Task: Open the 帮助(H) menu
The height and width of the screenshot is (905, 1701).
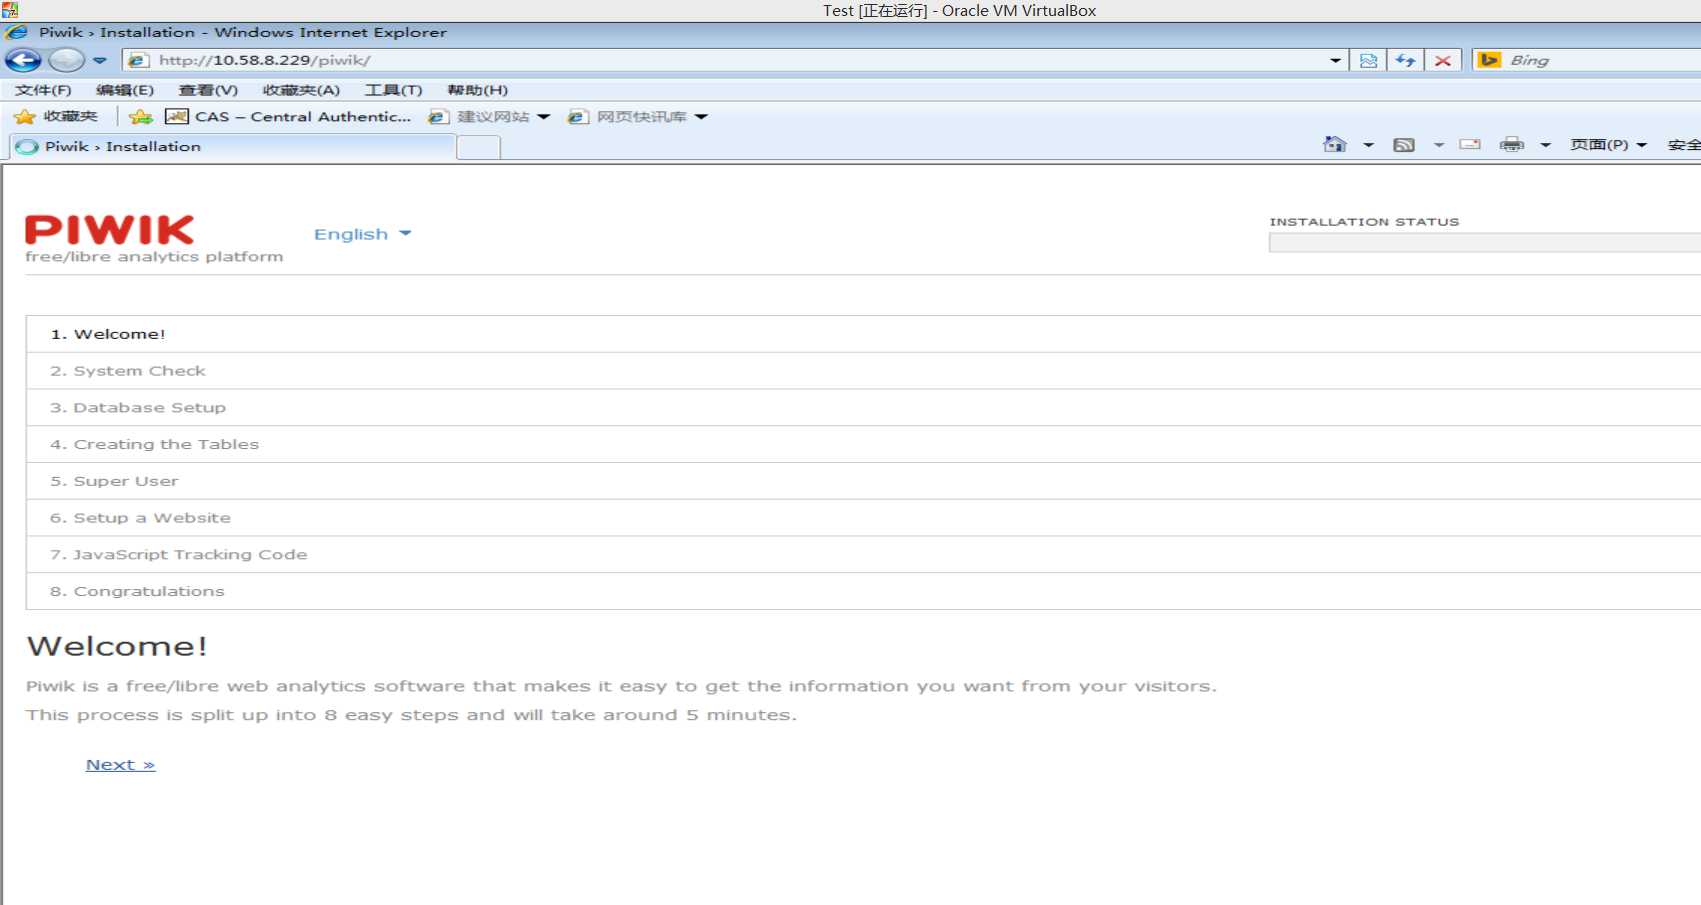Action: 477,90
